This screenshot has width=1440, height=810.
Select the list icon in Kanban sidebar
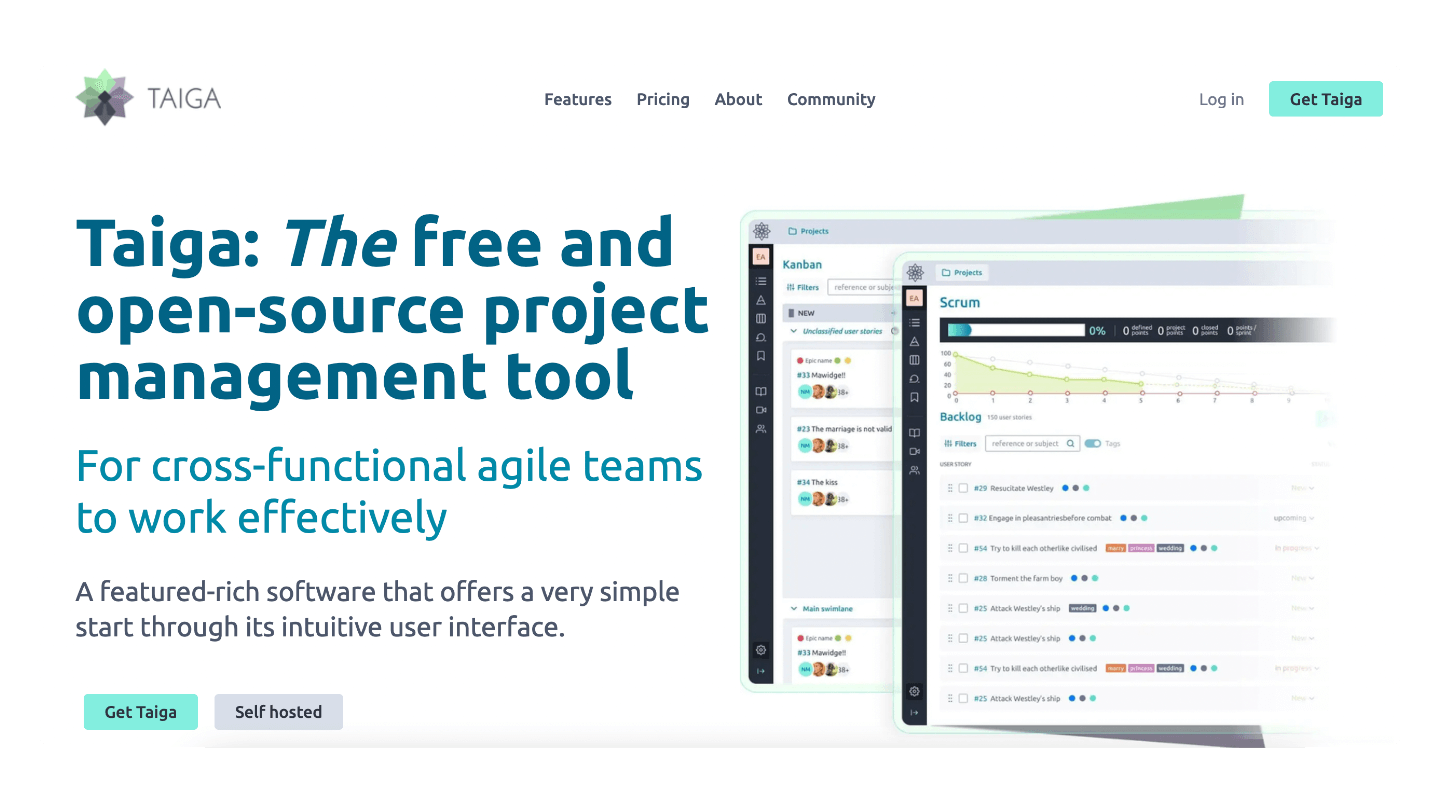tap(761, 282)
